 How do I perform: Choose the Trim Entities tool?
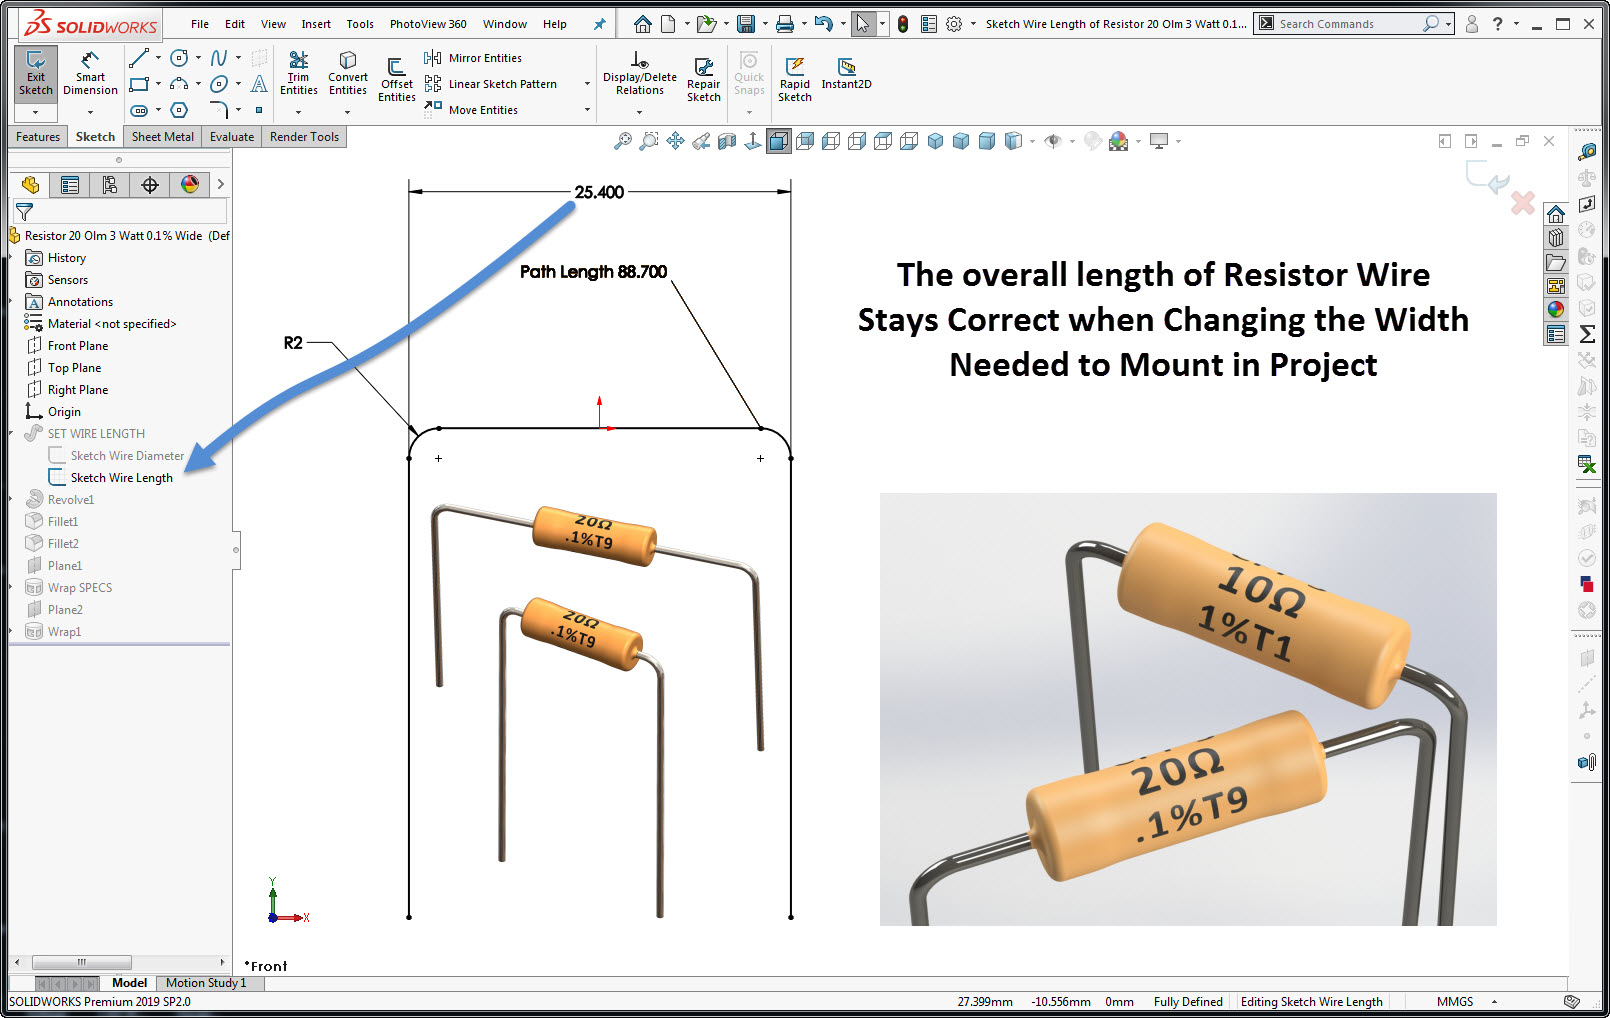click(x=298, y=74)
